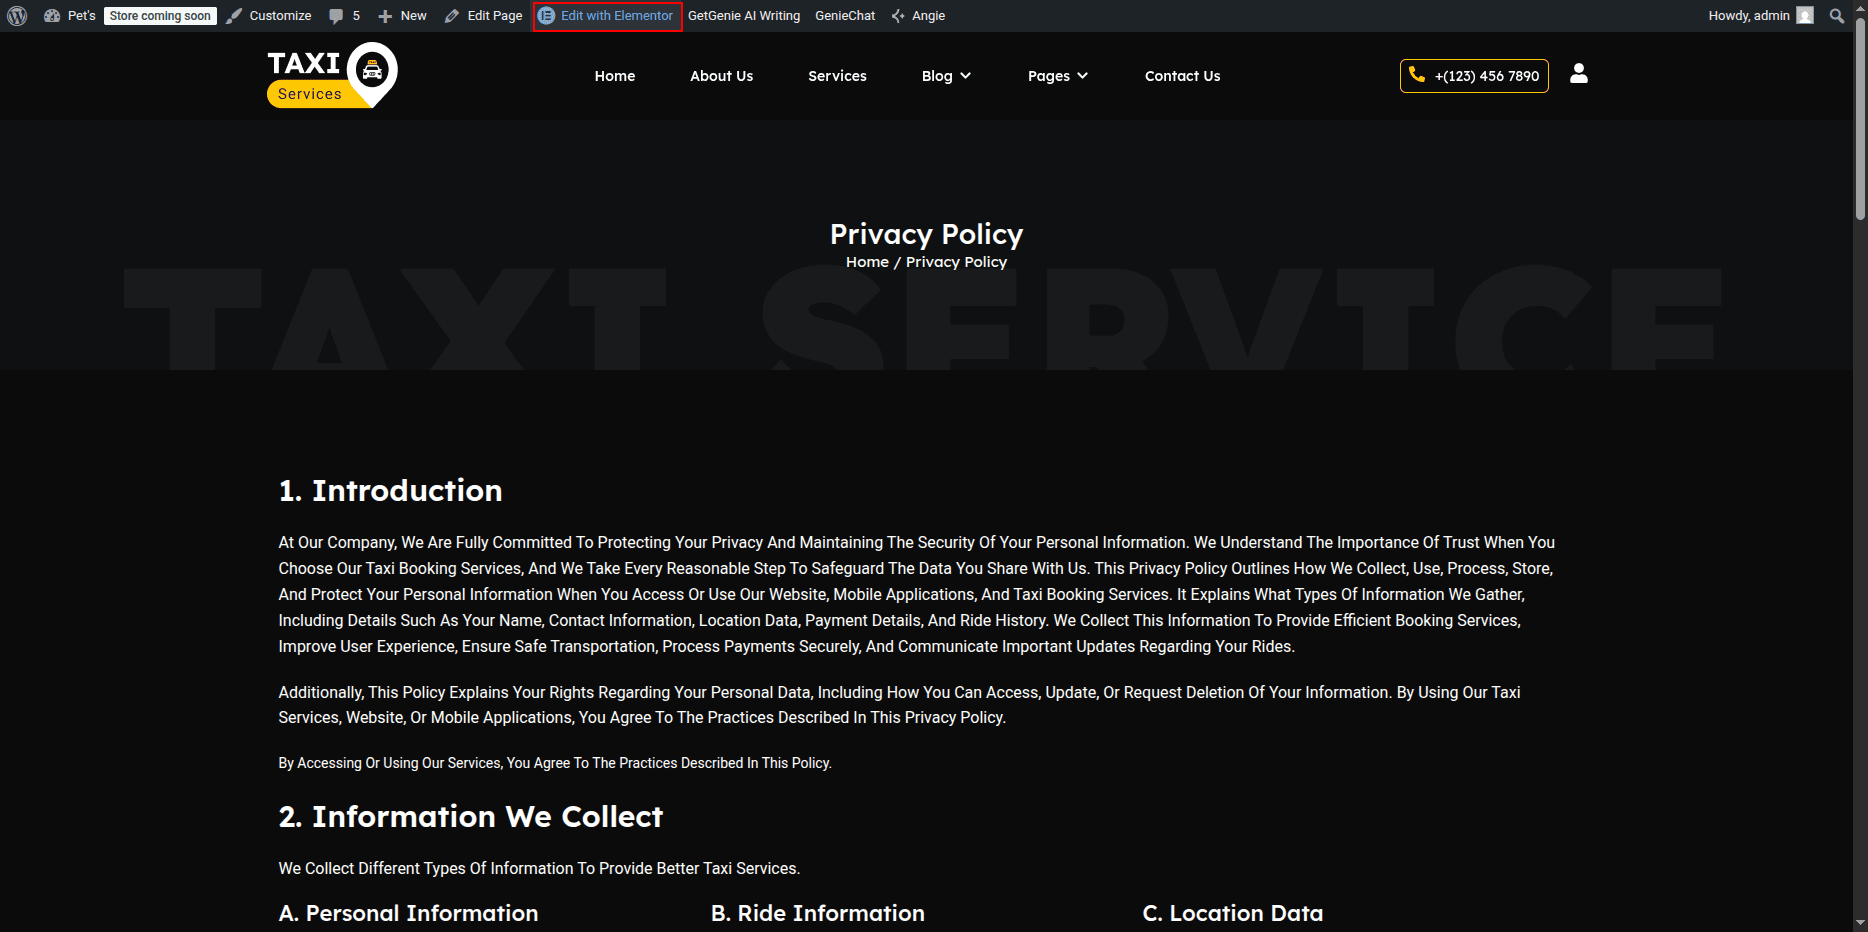1868x932 pixels.
Task: Click the New admin bar text
Action: (413, 16)
